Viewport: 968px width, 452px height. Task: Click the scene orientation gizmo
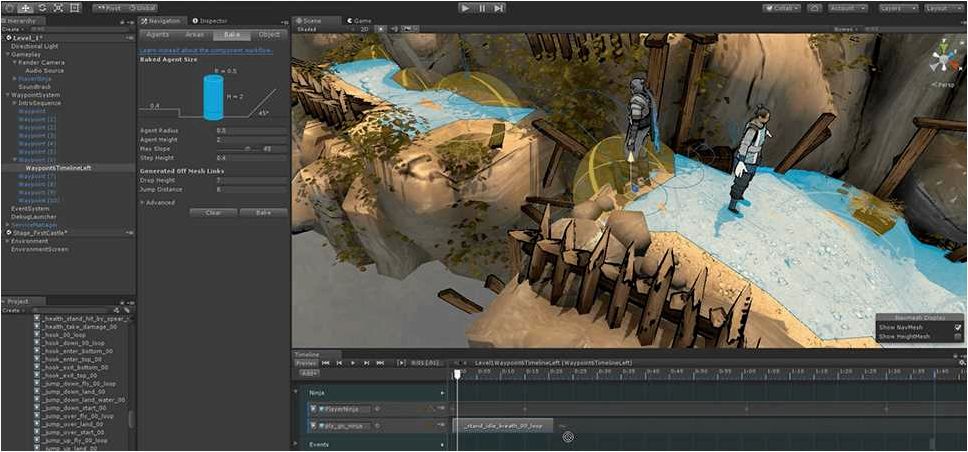(944, 61)
